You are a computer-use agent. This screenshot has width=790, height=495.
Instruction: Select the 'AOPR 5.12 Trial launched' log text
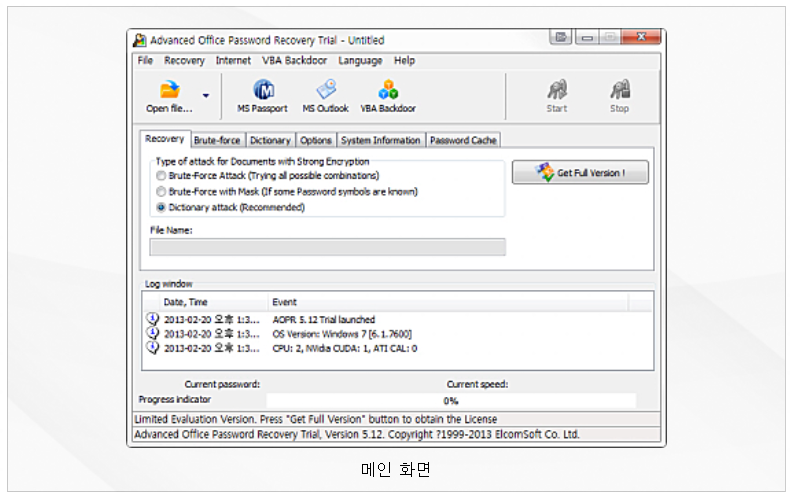323,320
